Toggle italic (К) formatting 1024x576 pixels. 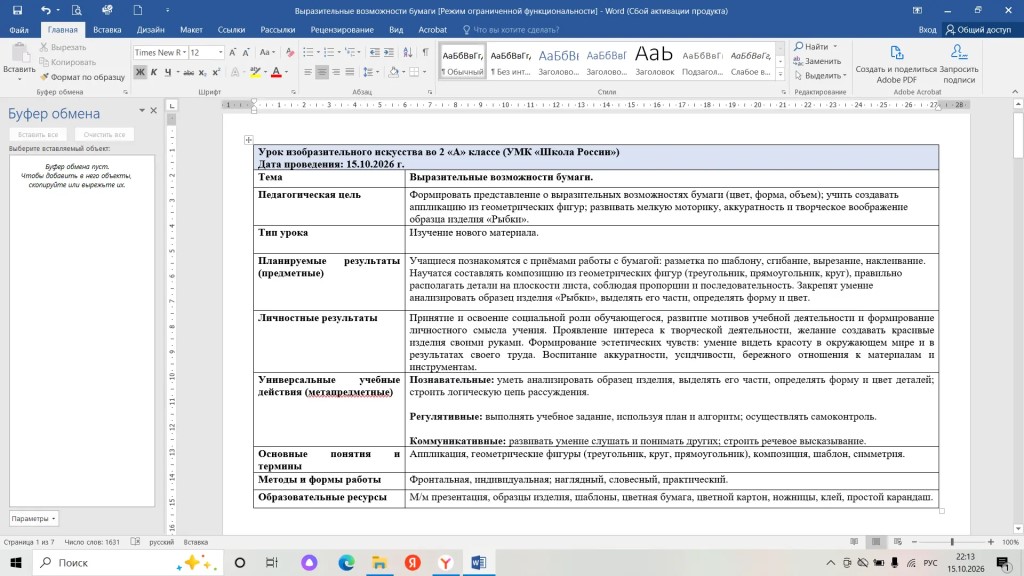tap(154, 72)
